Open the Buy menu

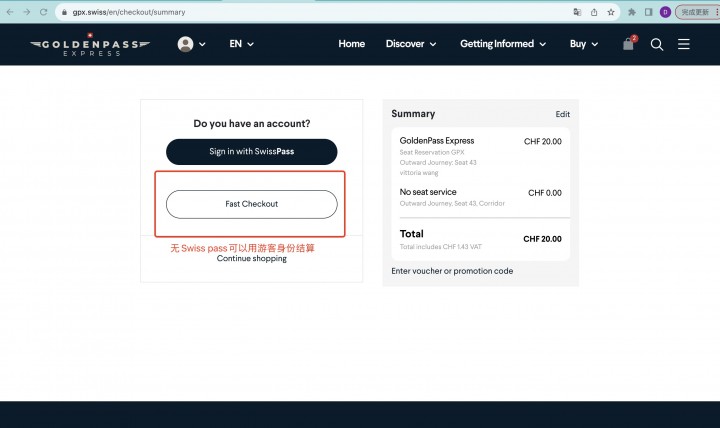tap(584, 44)
